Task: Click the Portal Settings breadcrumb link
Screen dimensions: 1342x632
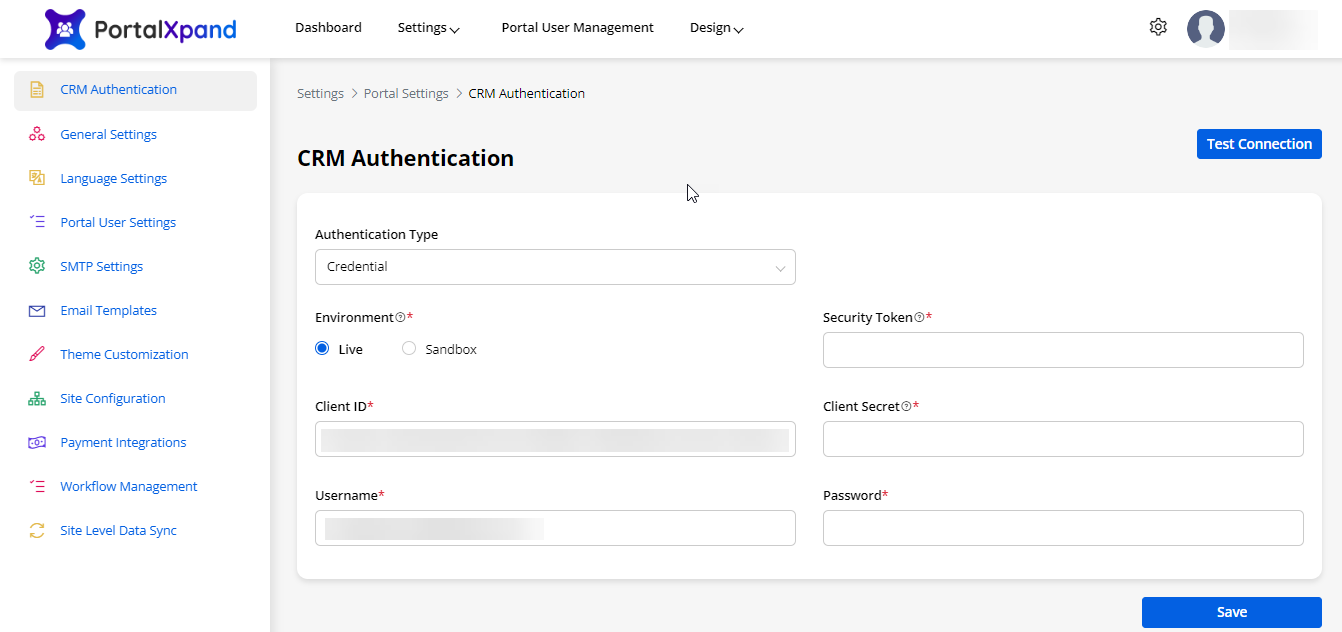Action: (406, 94)
